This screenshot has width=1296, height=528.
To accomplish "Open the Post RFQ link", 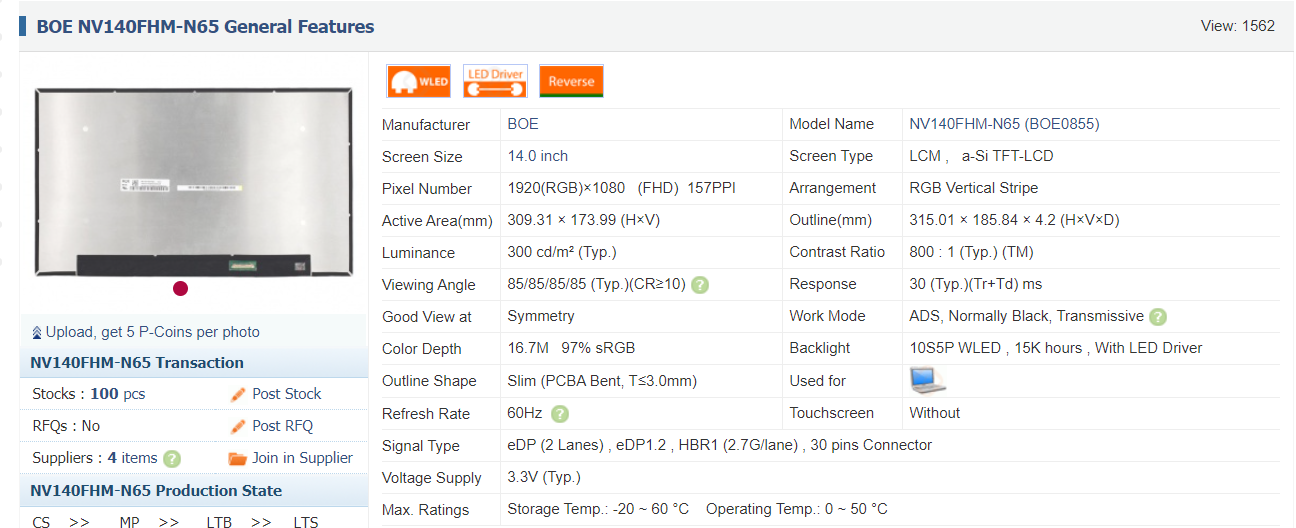I will pyautogui.click(x=283, y=426).
